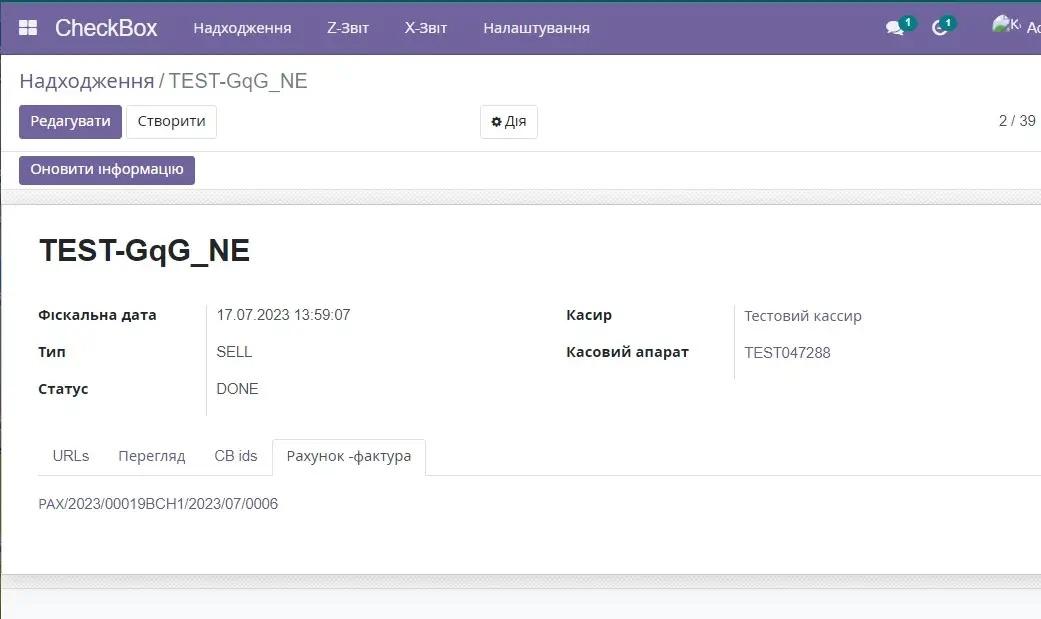Open the Налаштування menu

tap(536, 28)
